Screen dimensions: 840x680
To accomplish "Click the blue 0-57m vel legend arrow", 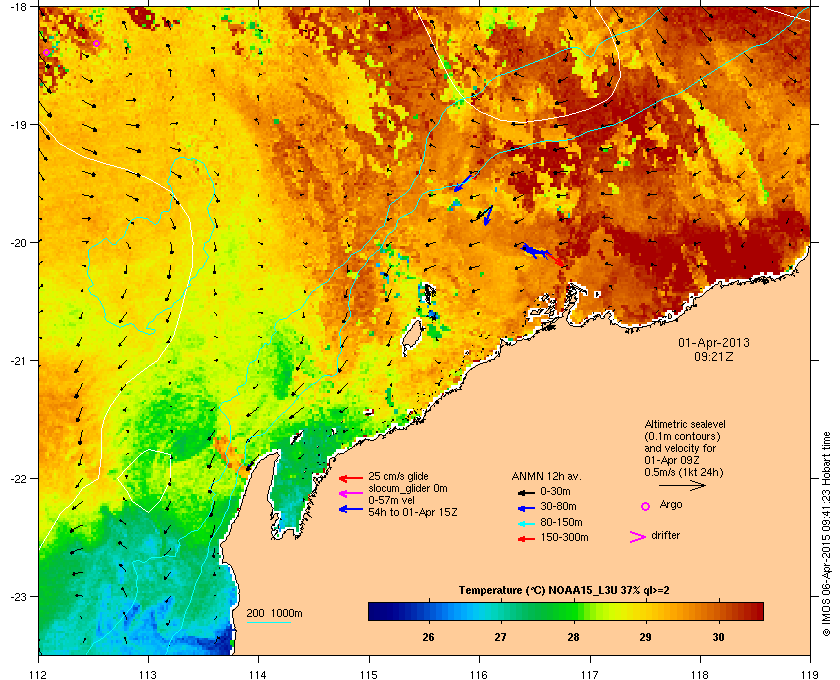I will click(x=351, y=509).
